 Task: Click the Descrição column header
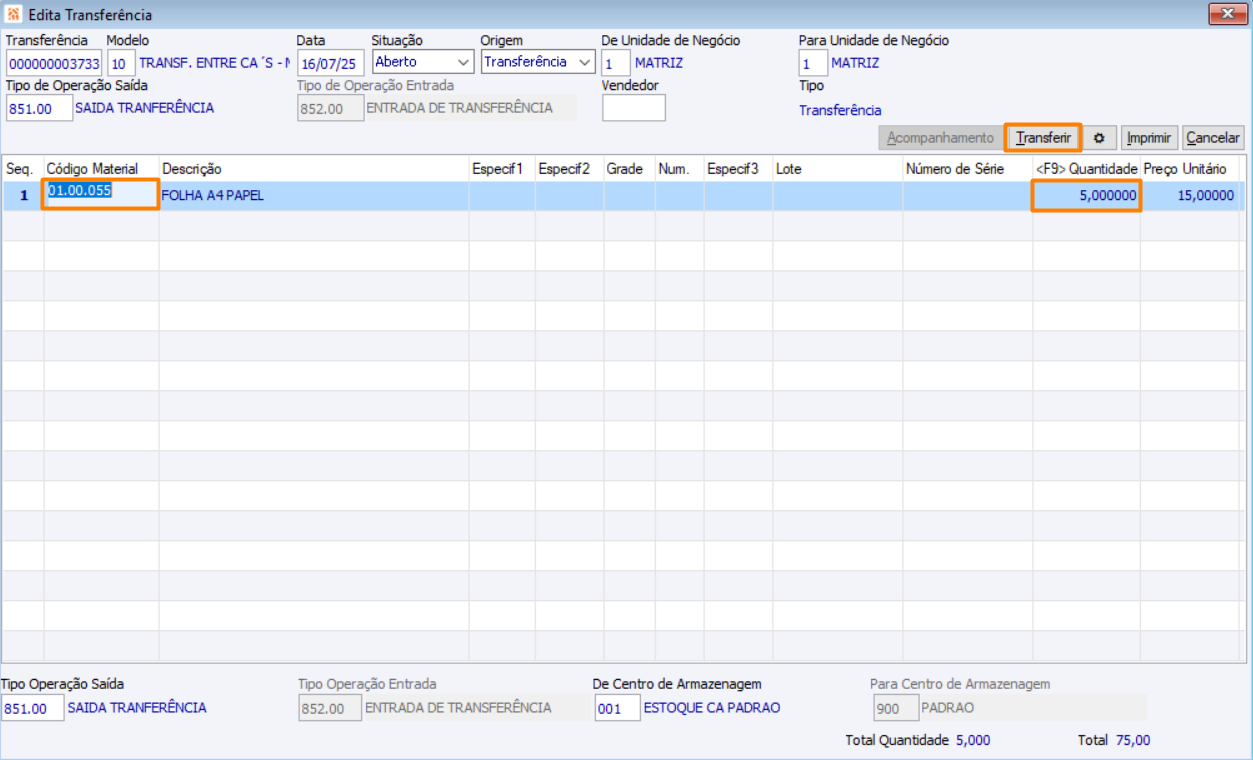[313, 169]
